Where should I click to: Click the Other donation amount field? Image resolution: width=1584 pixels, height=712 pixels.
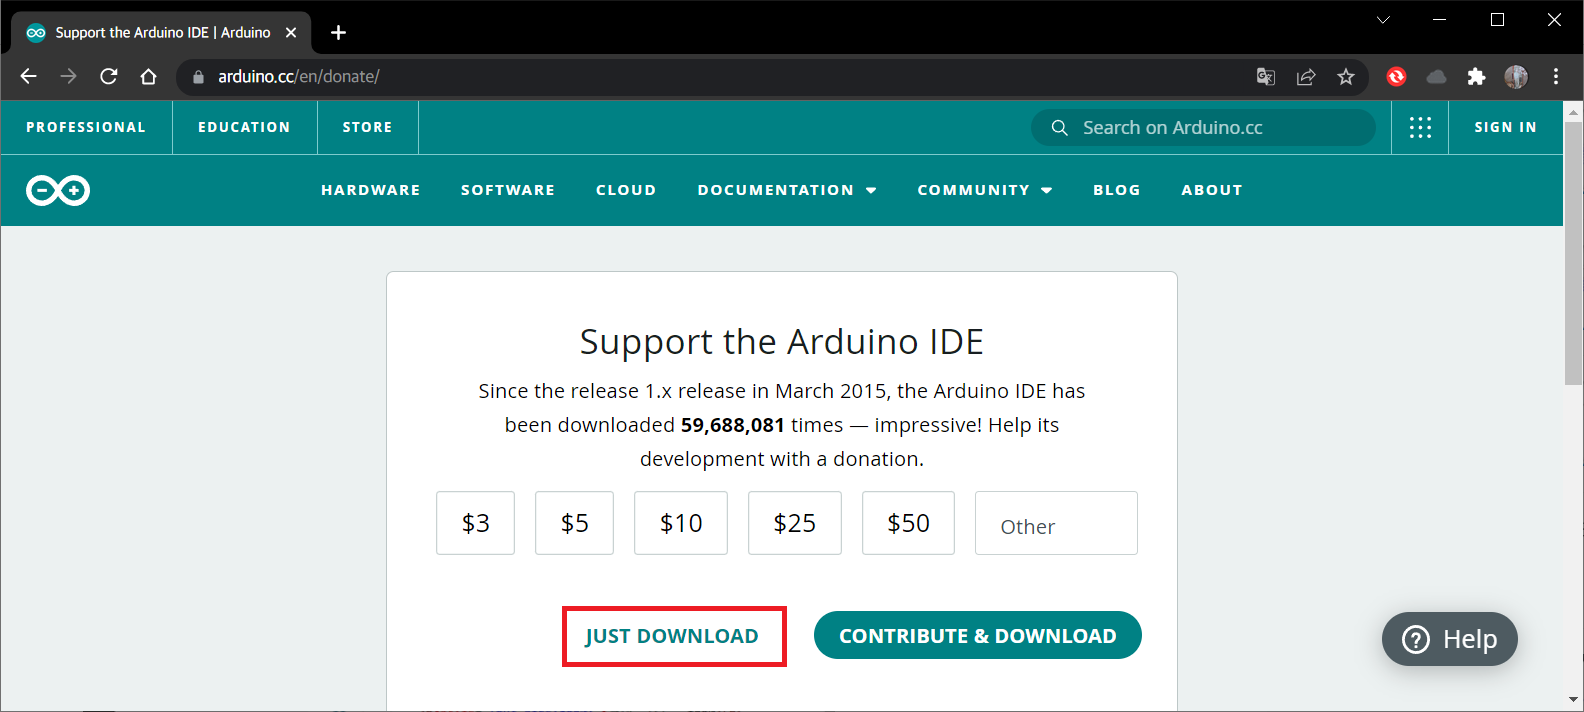[1056, 523]
